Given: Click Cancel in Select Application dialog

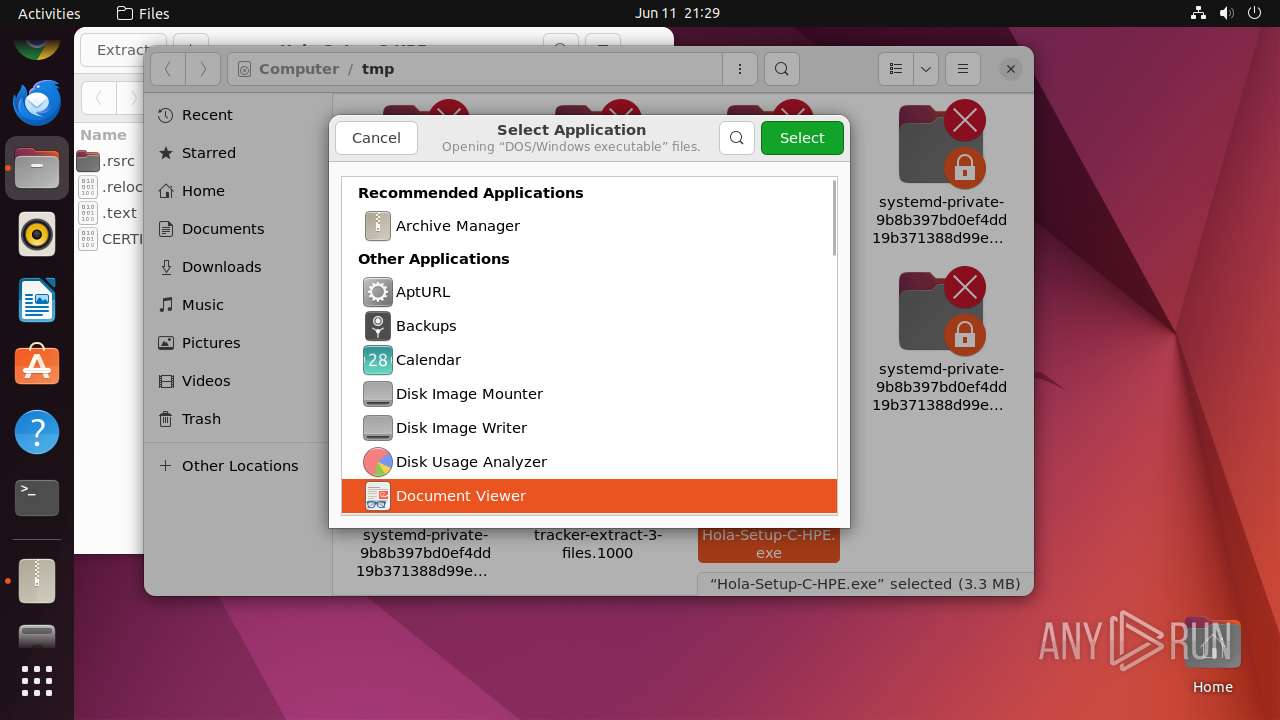Looking at the screenshot, I should pyautogui.click(x=376, y=138).
